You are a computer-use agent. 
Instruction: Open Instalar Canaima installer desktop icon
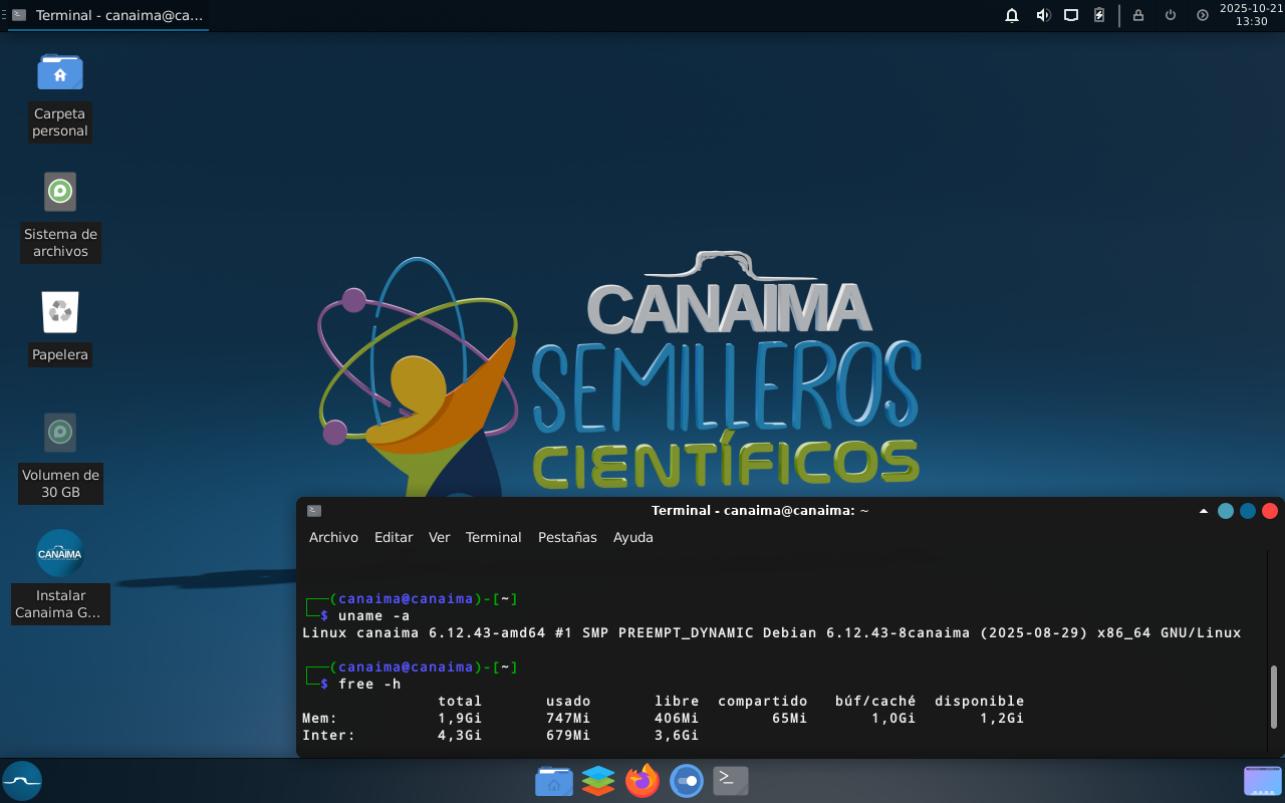tap(60, 553)
